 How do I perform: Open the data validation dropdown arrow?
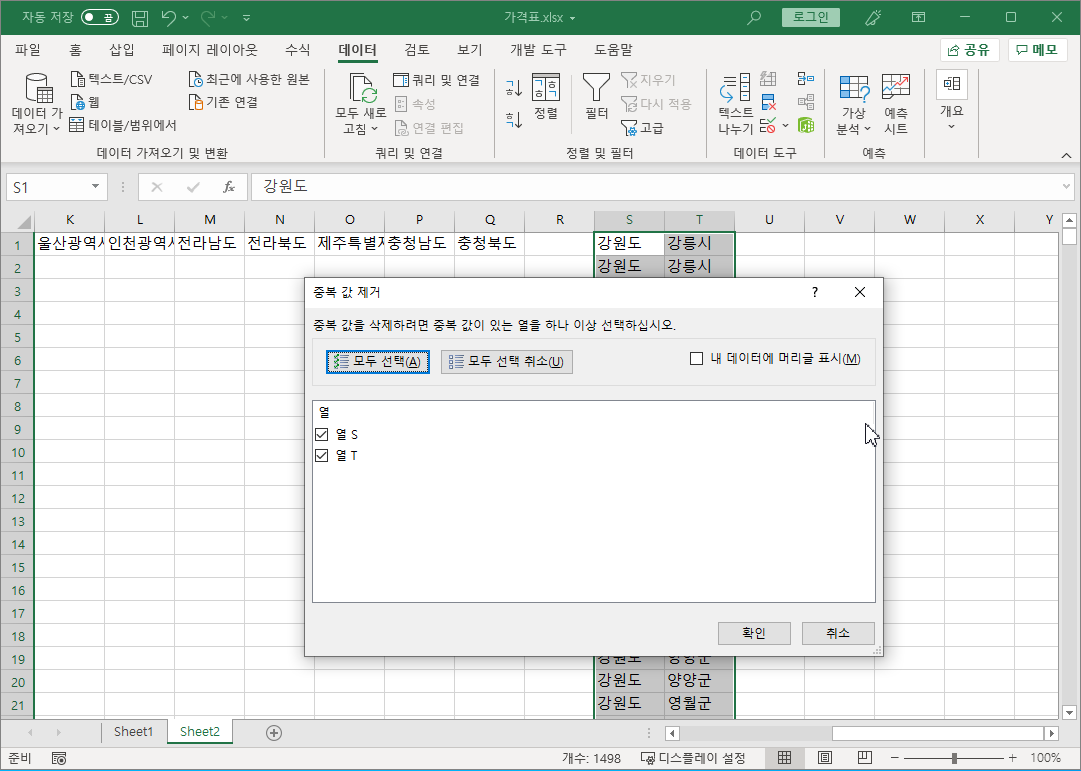pos(785,126)
